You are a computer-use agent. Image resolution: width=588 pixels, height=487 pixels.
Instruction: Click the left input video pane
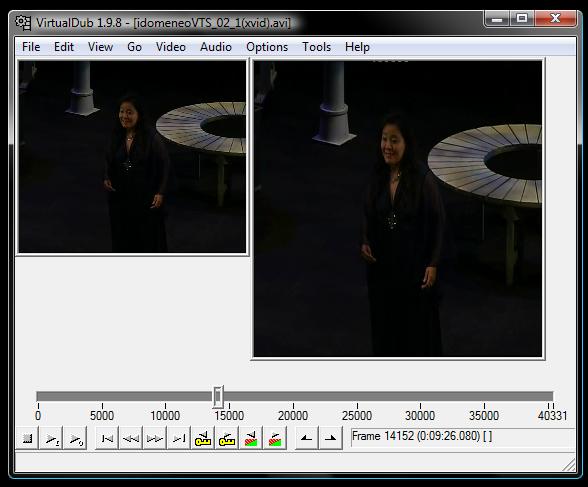(x=132, y=156)
